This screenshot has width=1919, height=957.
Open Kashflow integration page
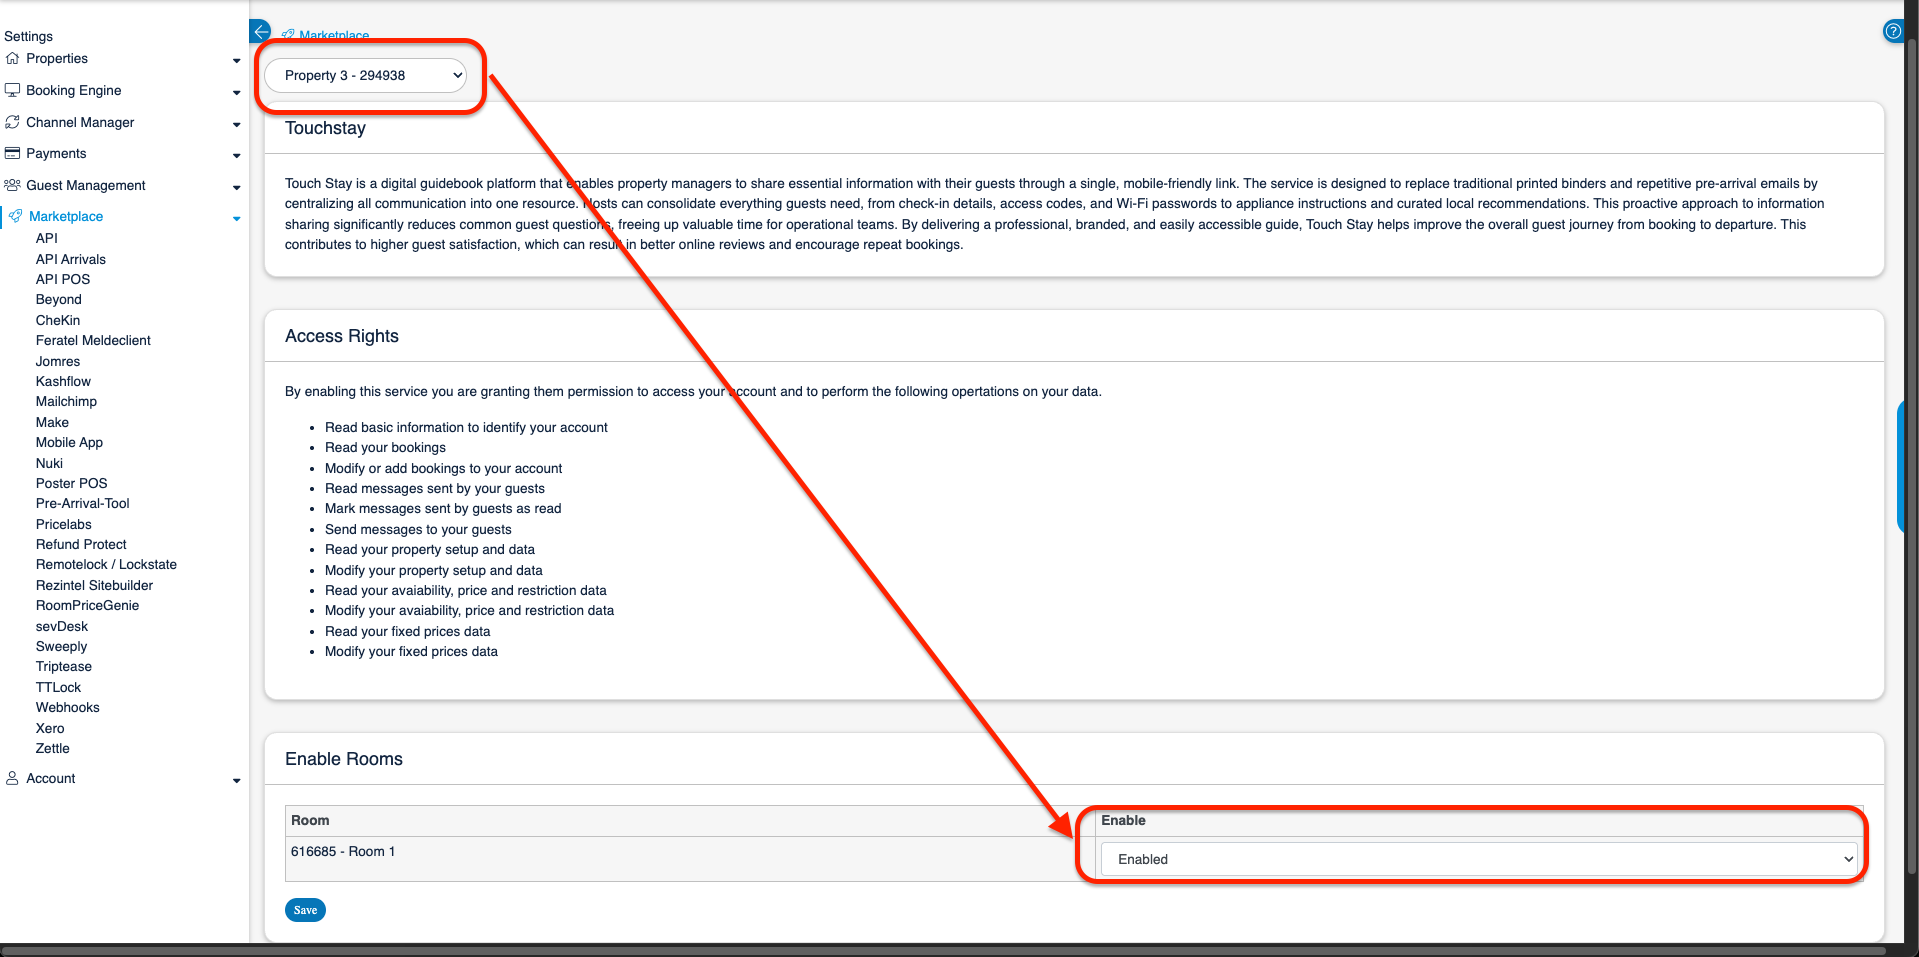click(63, 381)
